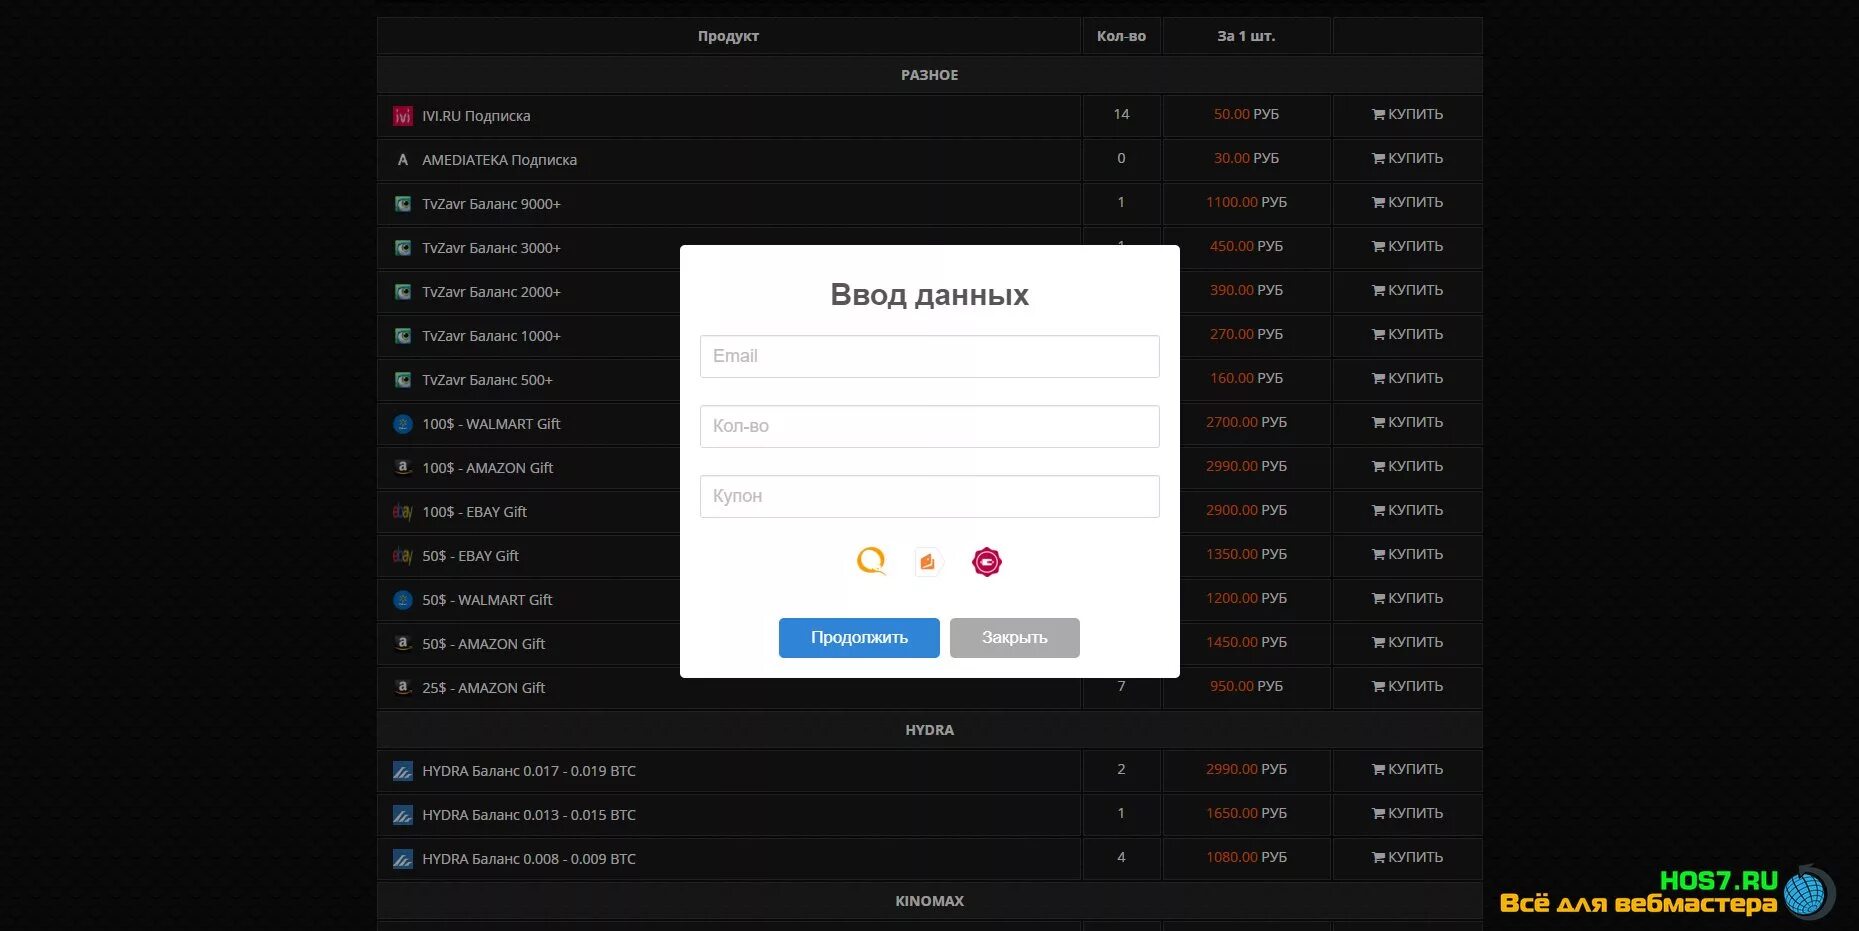
Task: Click the 50$ - EBAY Gift text
Action: (470, 556)
